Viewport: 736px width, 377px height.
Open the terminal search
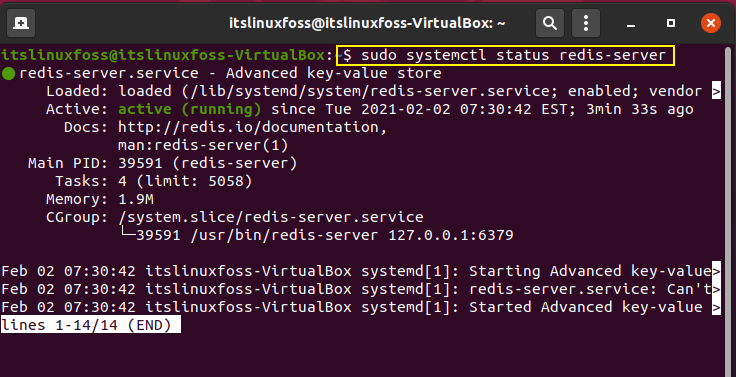click(x=550, y=23)
